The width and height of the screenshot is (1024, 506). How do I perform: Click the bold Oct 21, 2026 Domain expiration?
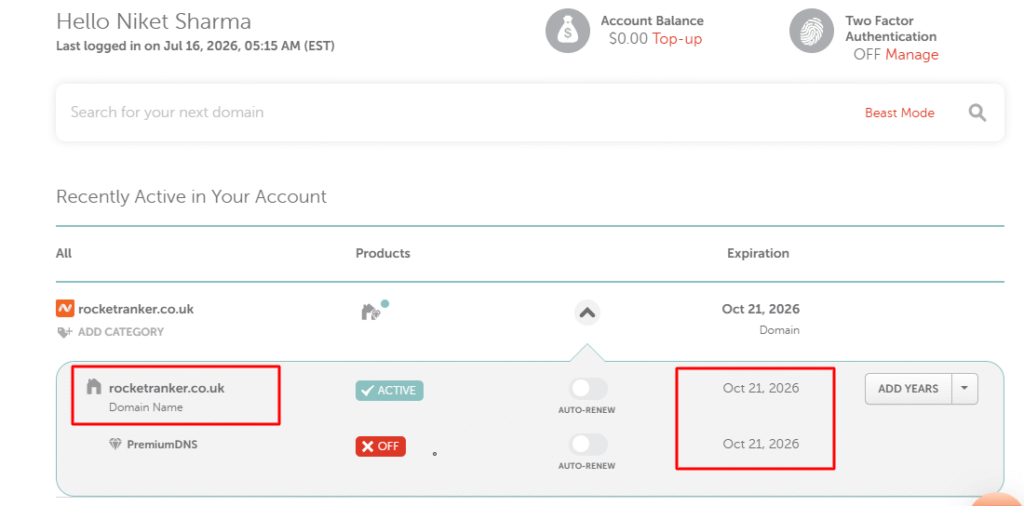[x=760, y=309]
